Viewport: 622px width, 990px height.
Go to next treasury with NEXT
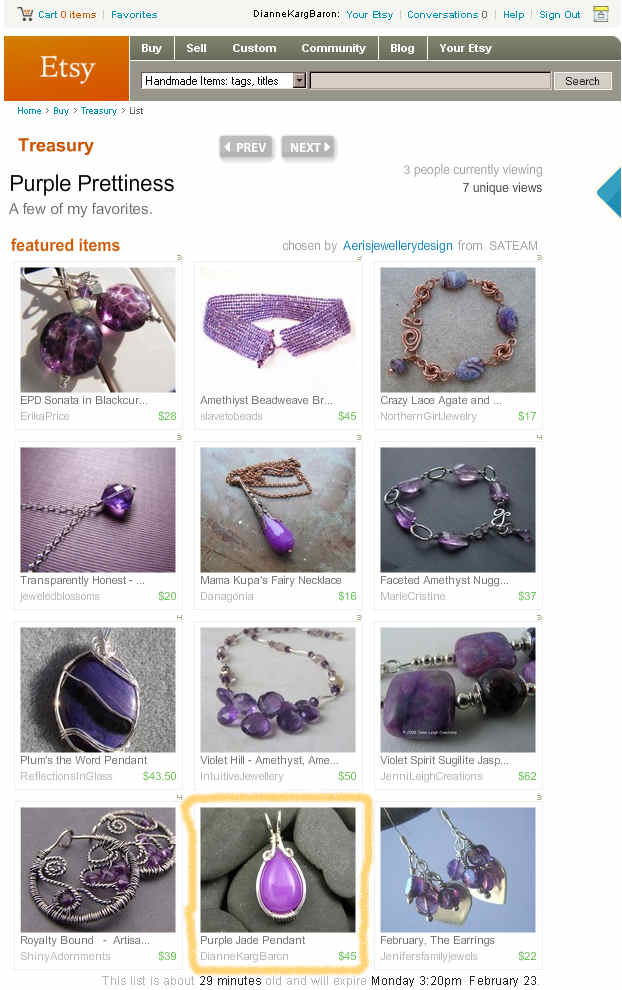(308, 148)
